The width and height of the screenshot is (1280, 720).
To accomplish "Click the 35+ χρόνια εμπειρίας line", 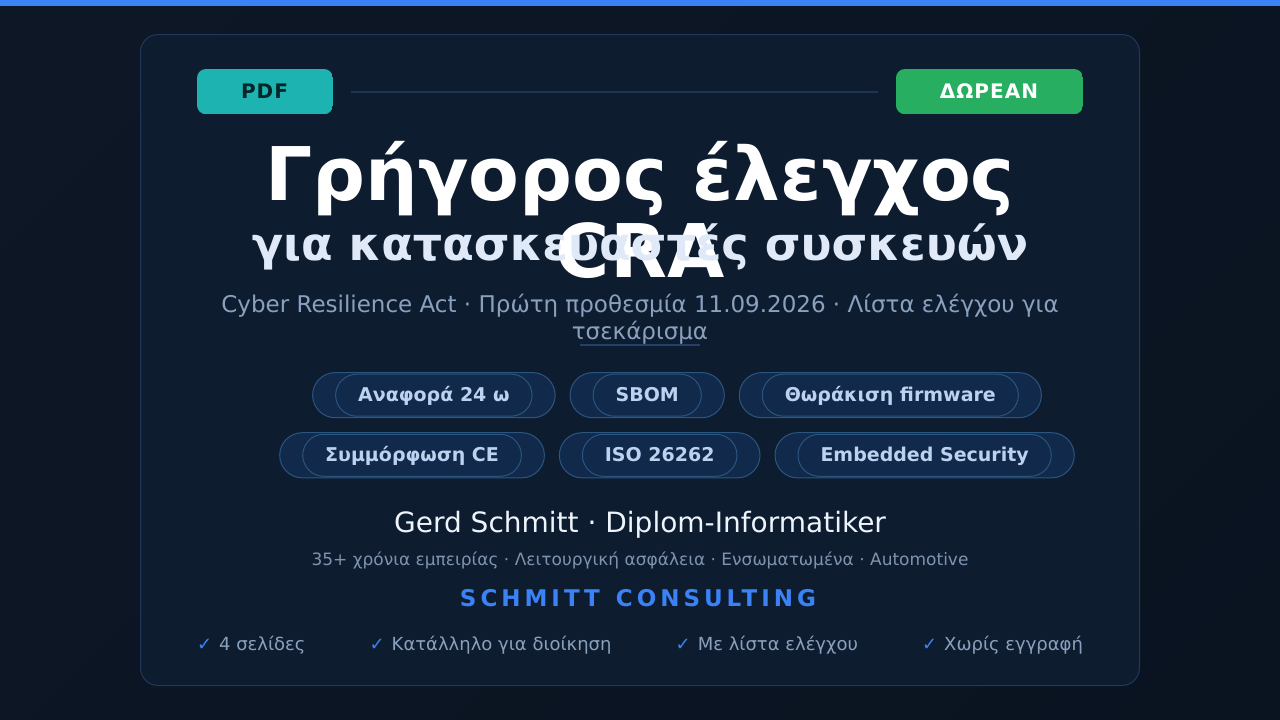I will click(x=640, y=559).
